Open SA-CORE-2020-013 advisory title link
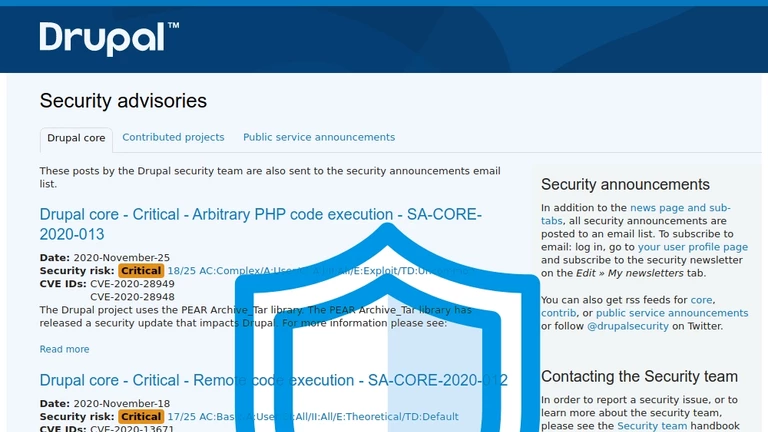This screenshot has width=768, height=432. [x=261, y=224]
